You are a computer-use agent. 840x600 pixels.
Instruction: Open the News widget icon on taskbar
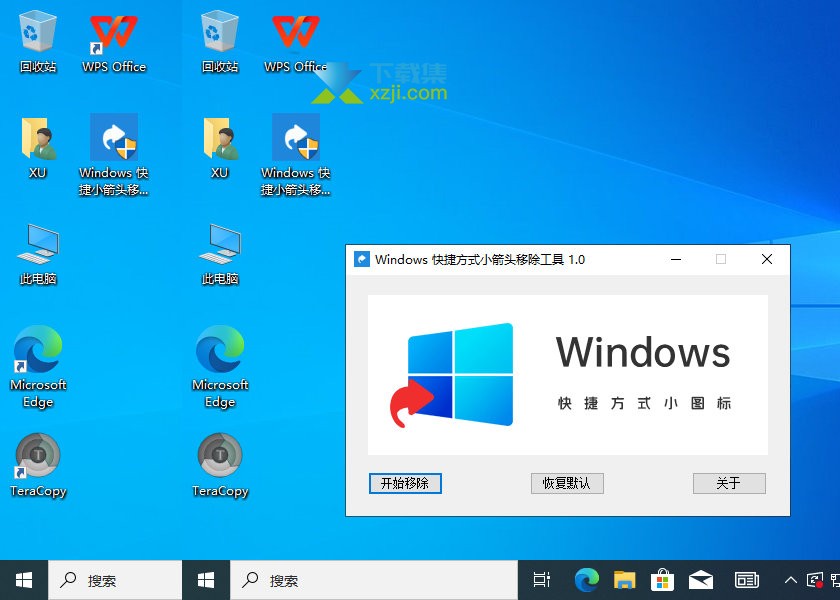tap(746, 580)
